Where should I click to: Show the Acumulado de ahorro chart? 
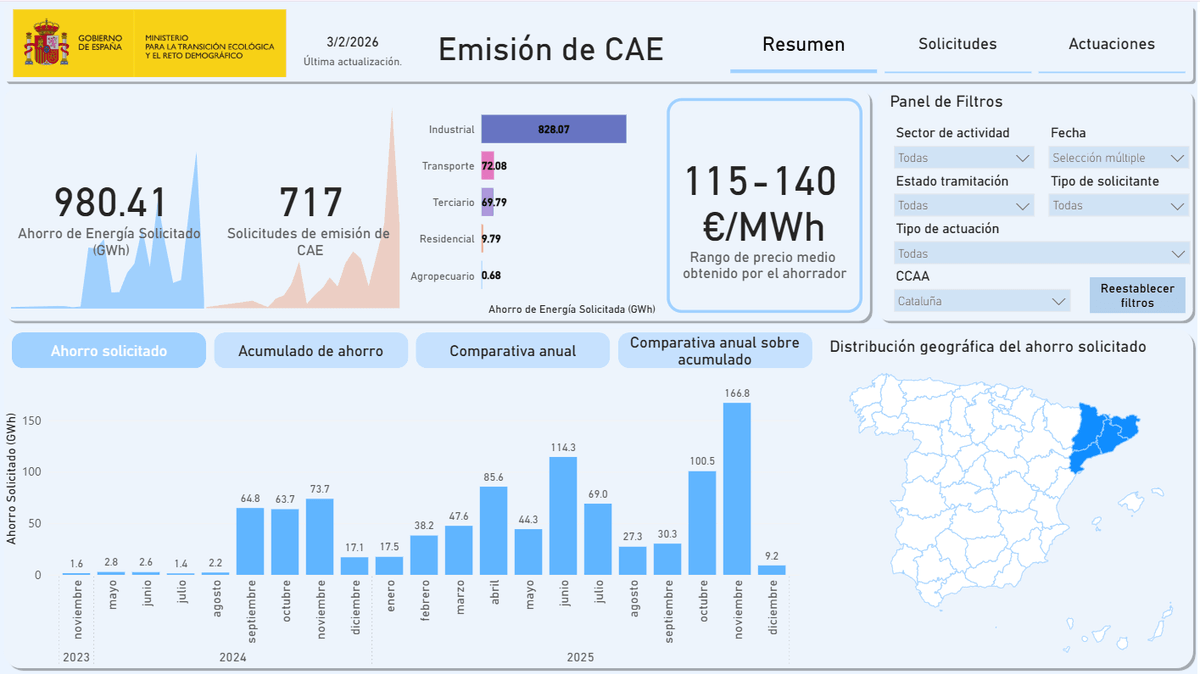(311, 351)
